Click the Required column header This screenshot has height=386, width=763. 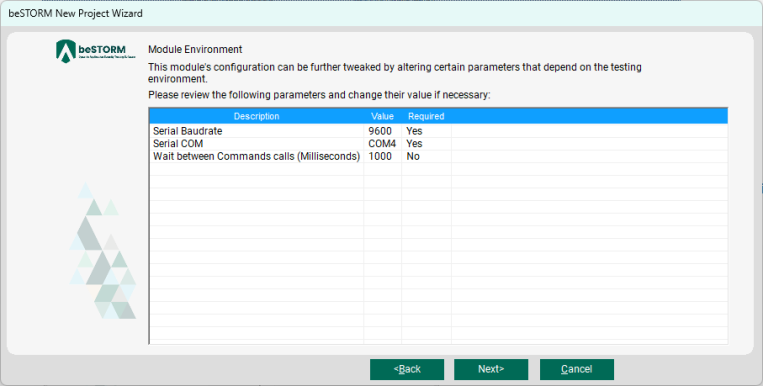point(426,116)
